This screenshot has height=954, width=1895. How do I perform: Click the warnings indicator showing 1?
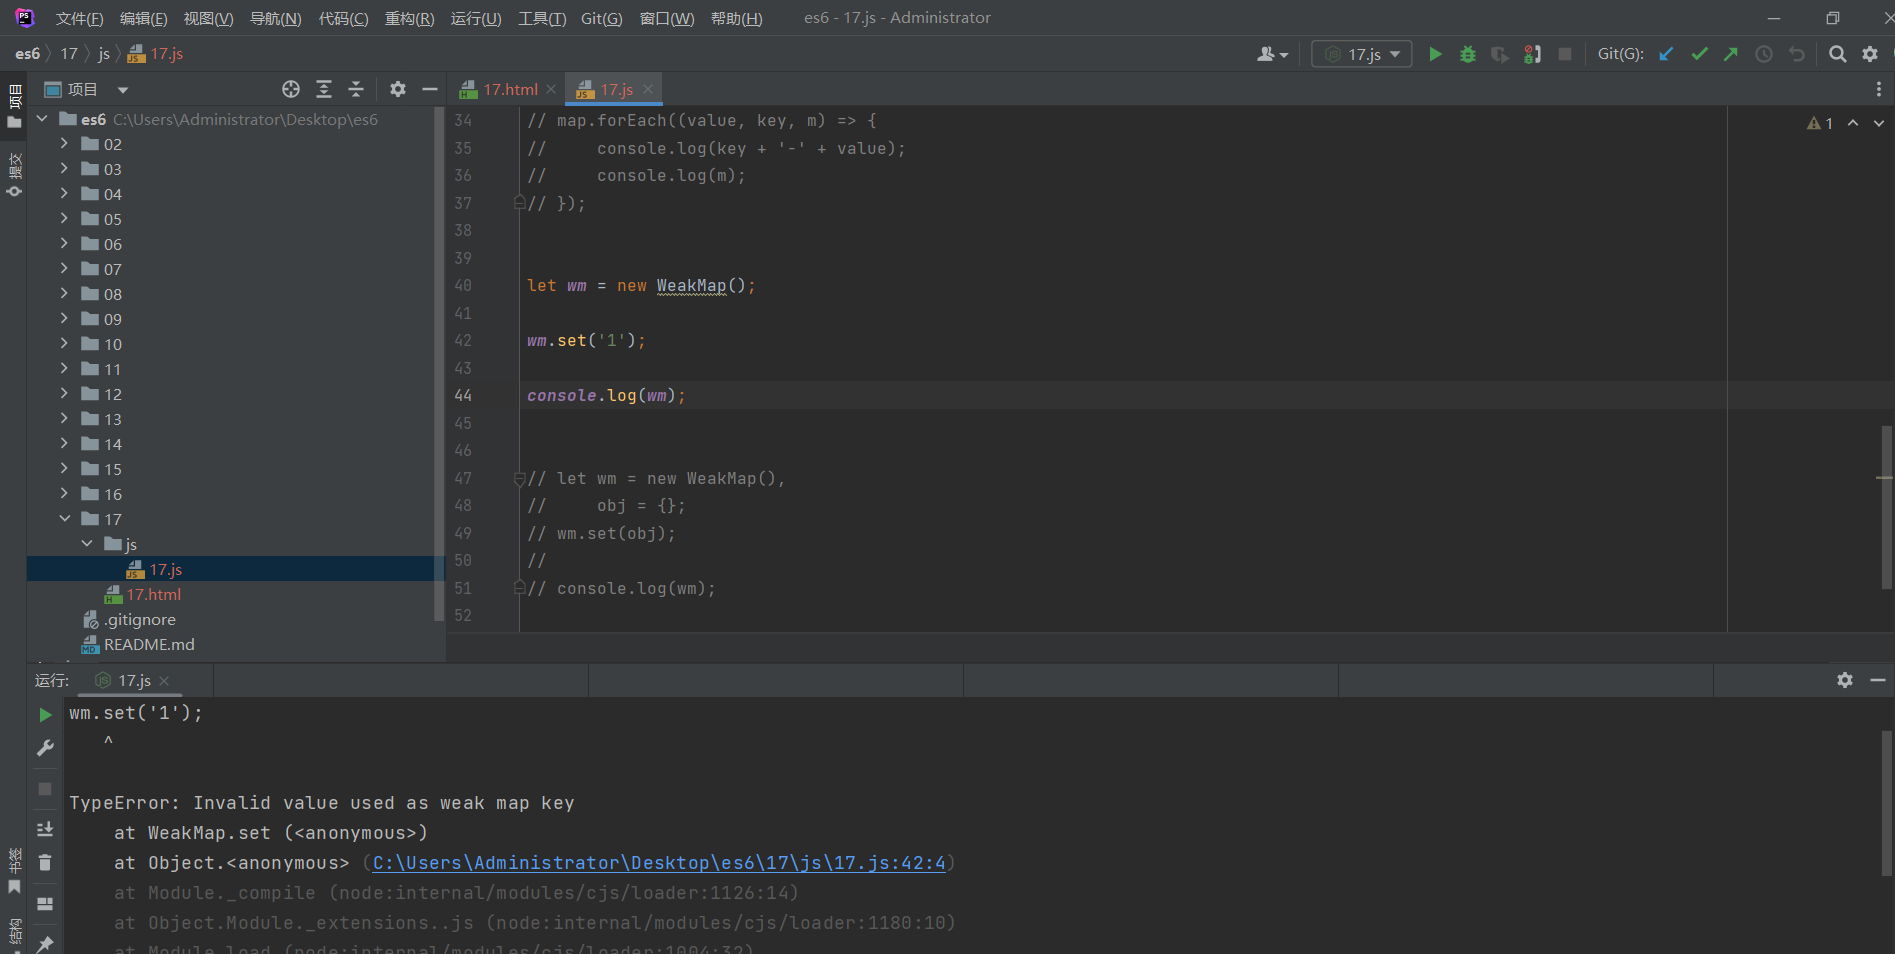click(1820, 123)
